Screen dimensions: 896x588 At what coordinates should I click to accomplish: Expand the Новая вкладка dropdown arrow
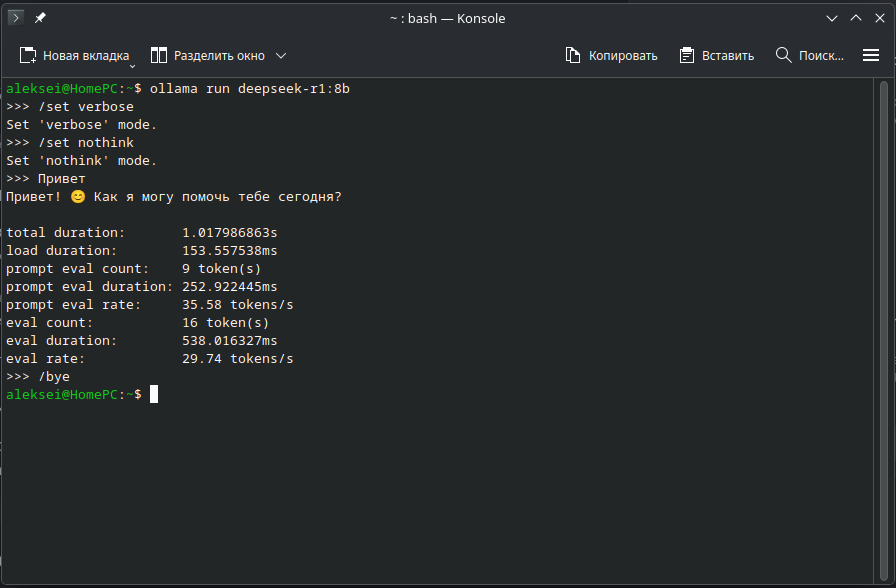(133, 66)
